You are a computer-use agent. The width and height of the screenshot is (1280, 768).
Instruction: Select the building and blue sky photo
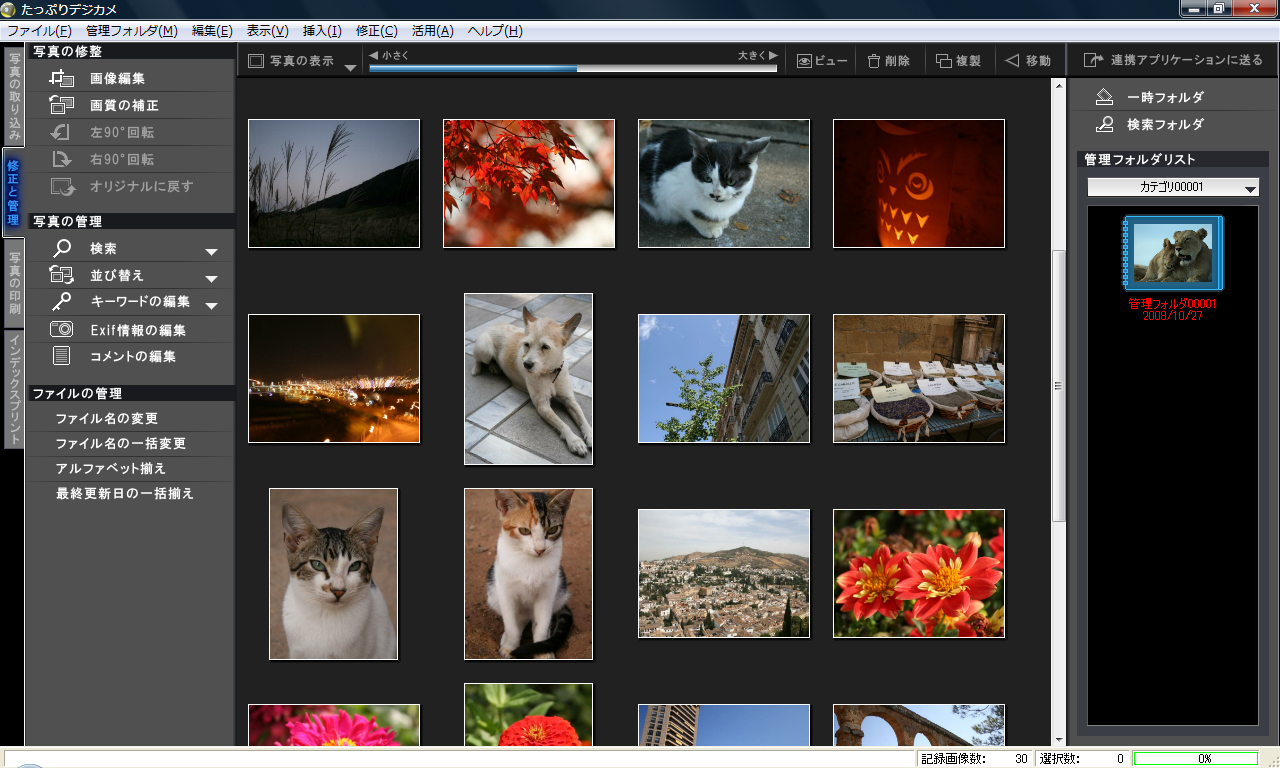coord(724,379)
